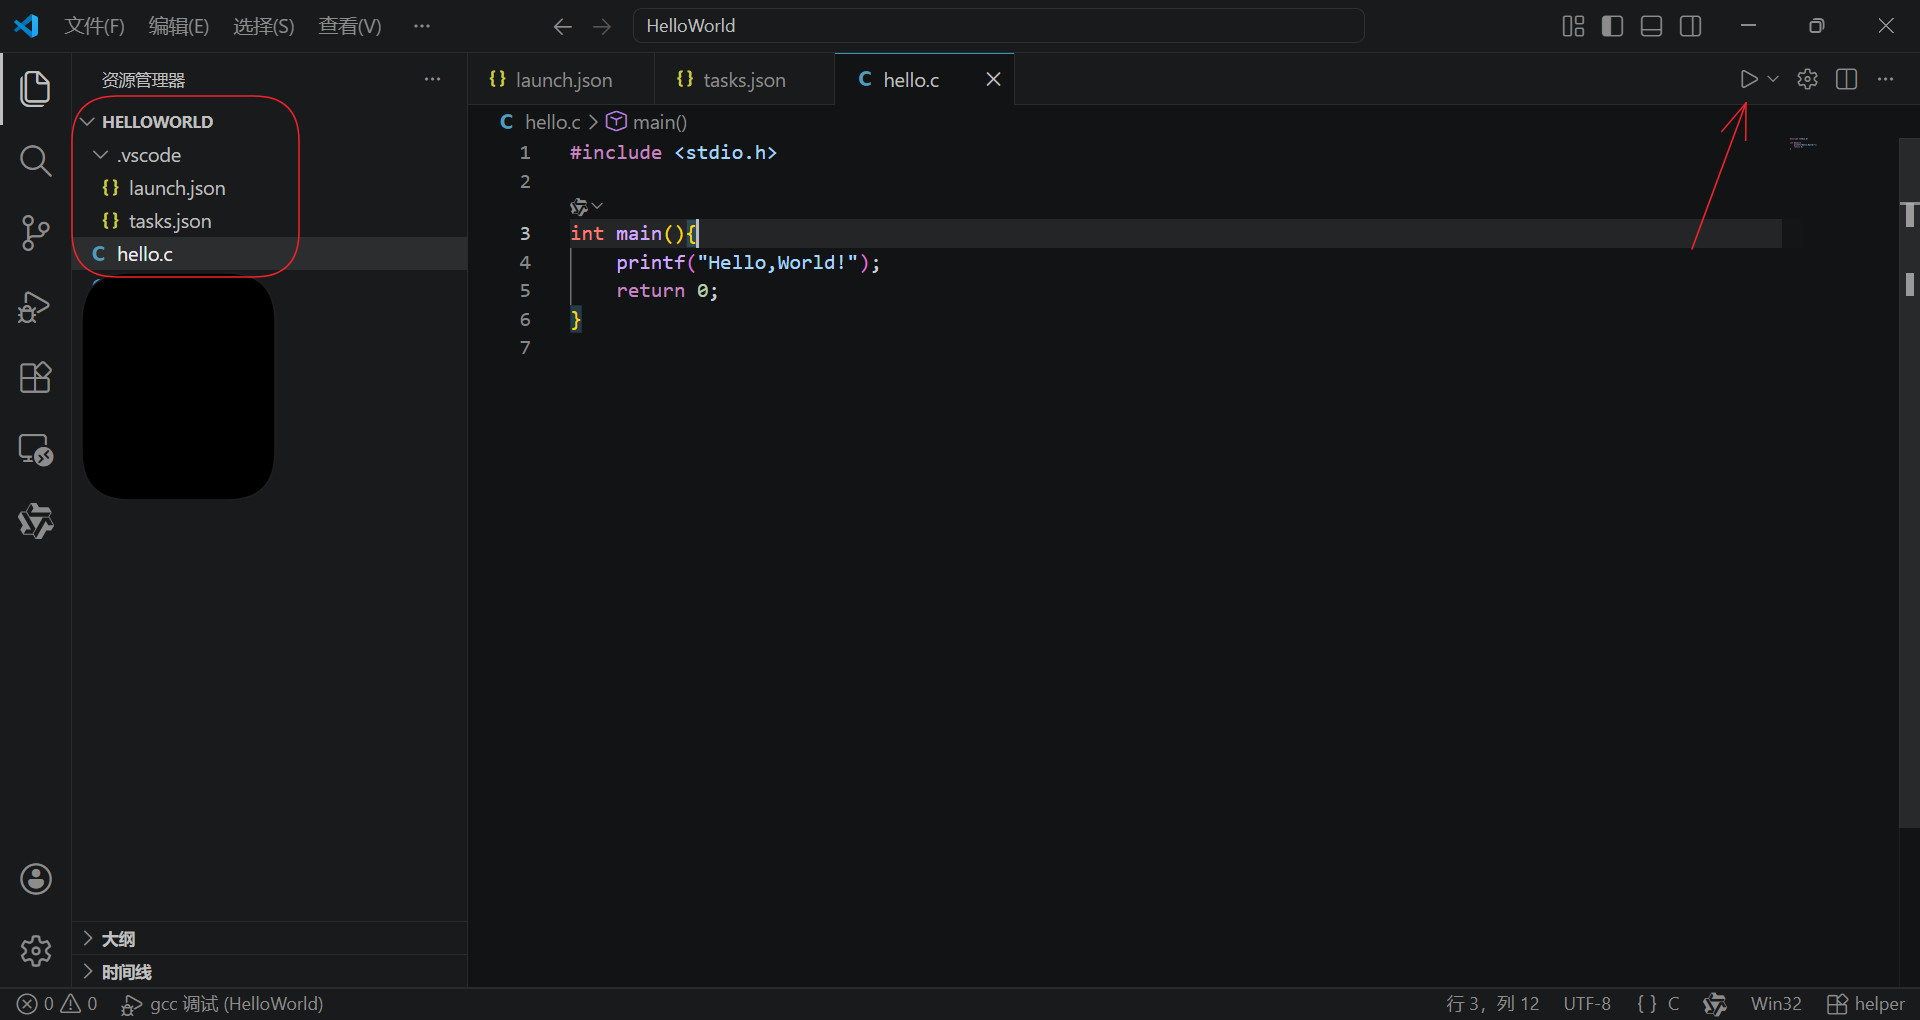1920x1020 pixels.
Task: Open Accounts menu in activity bar
Action: pyautogui.click(x=35, y=879)
